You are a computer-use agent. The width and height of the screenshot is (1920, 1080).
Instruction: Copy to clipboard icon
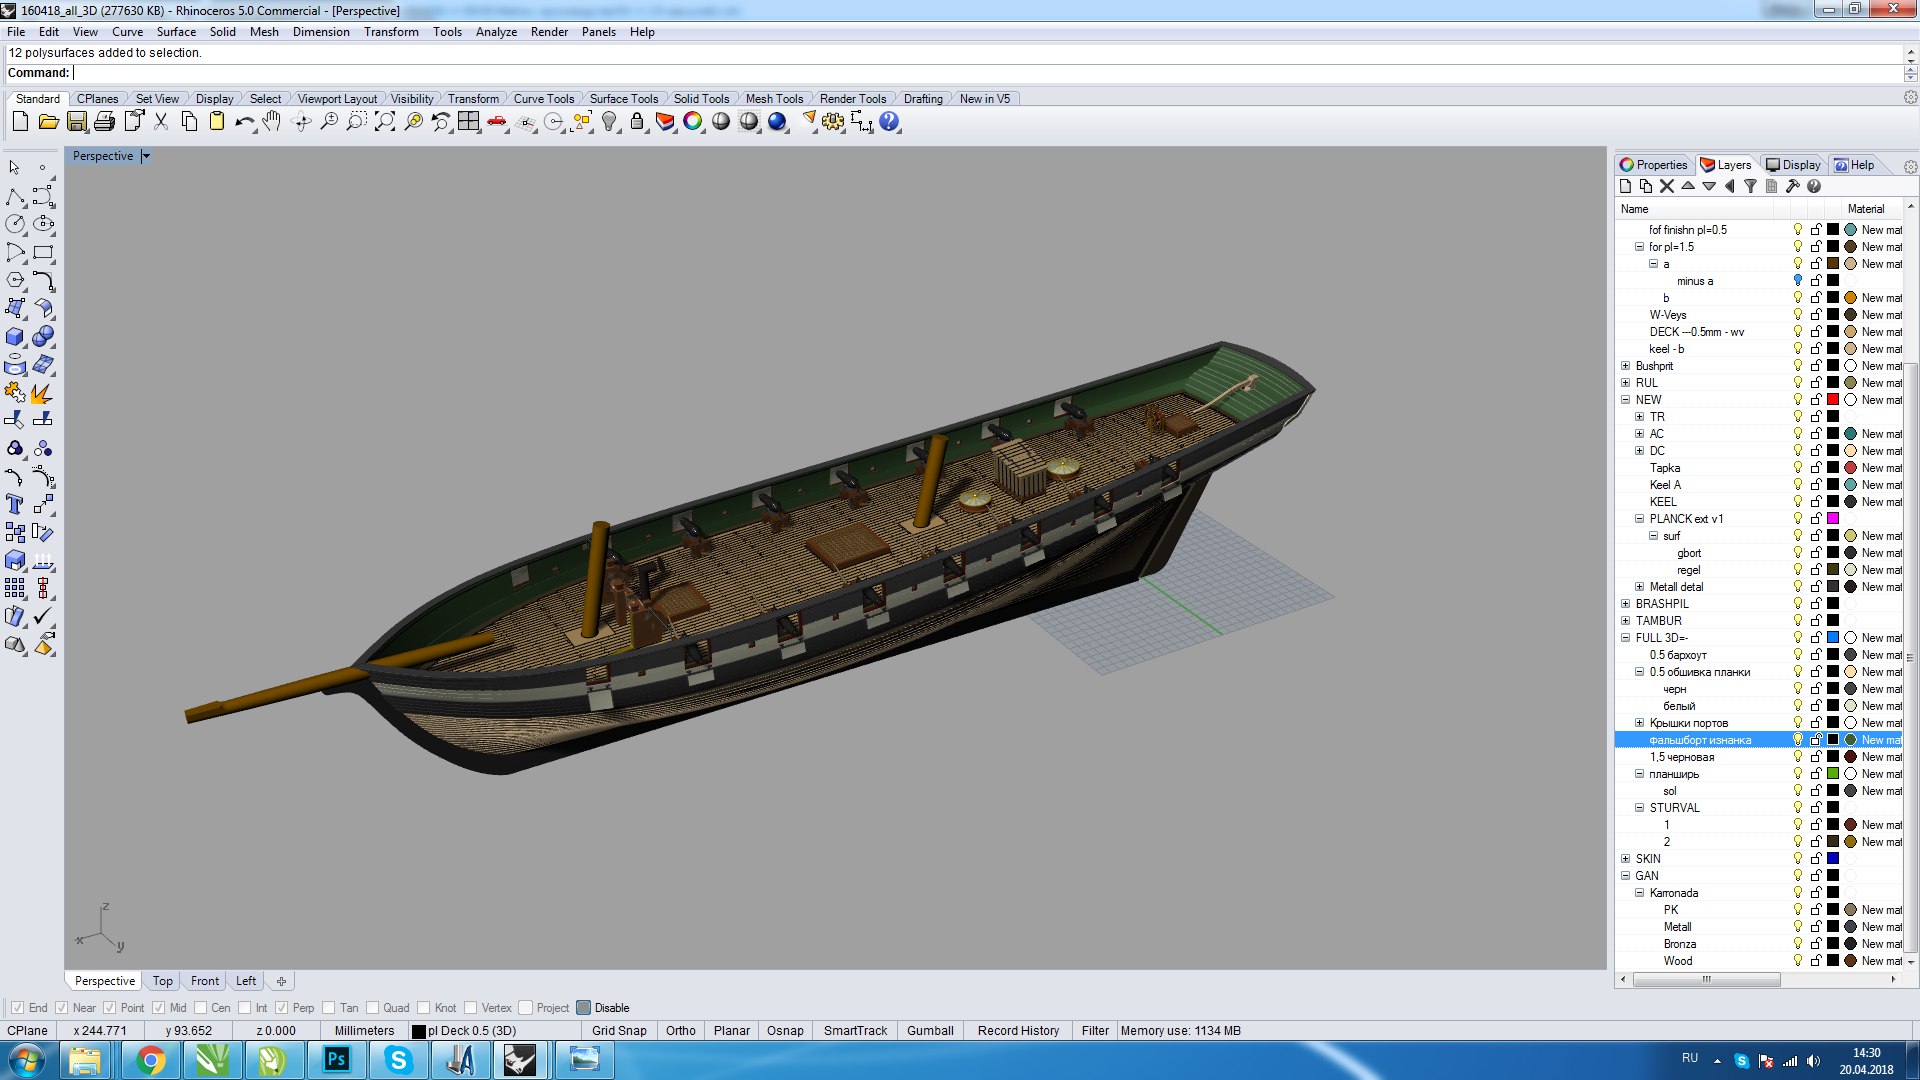(189, 122)
